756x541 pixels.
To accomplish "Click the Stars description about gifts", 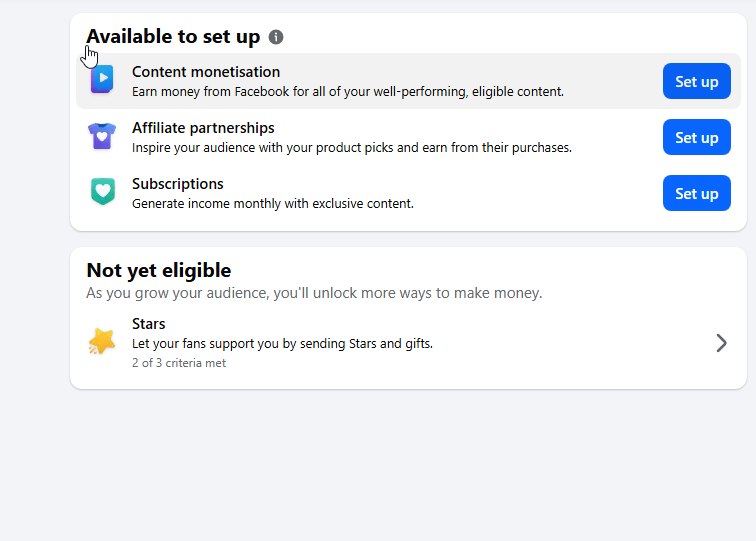I will (283, 344).
